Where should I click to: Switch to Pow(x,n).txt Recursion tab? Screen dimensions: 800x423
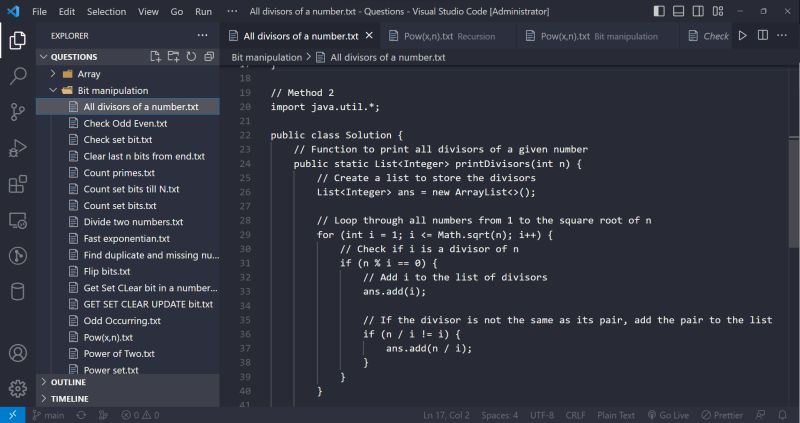click(448, 36)
